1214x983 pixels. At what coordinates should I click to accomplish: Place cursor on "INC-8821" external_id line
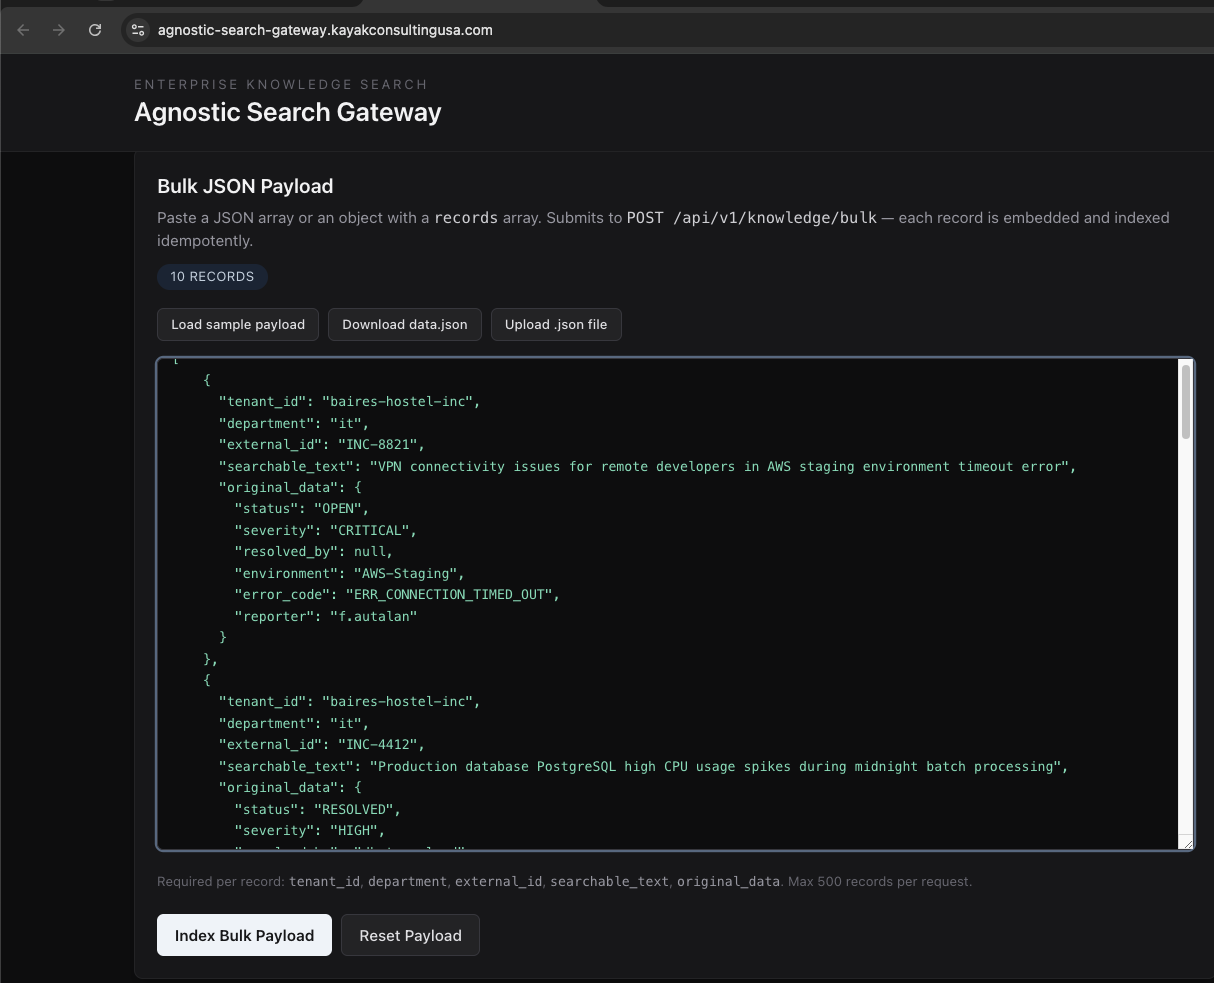(322, 444)
